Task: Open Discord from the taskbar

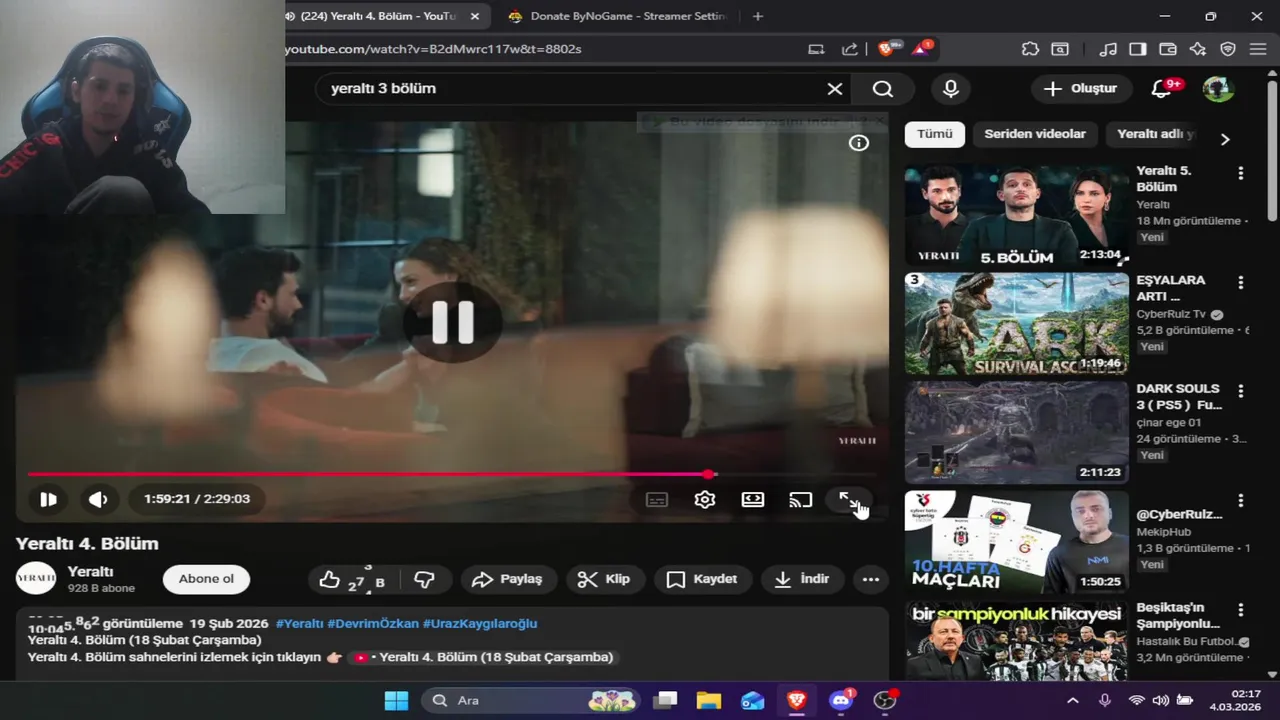Action: [841, 700]
